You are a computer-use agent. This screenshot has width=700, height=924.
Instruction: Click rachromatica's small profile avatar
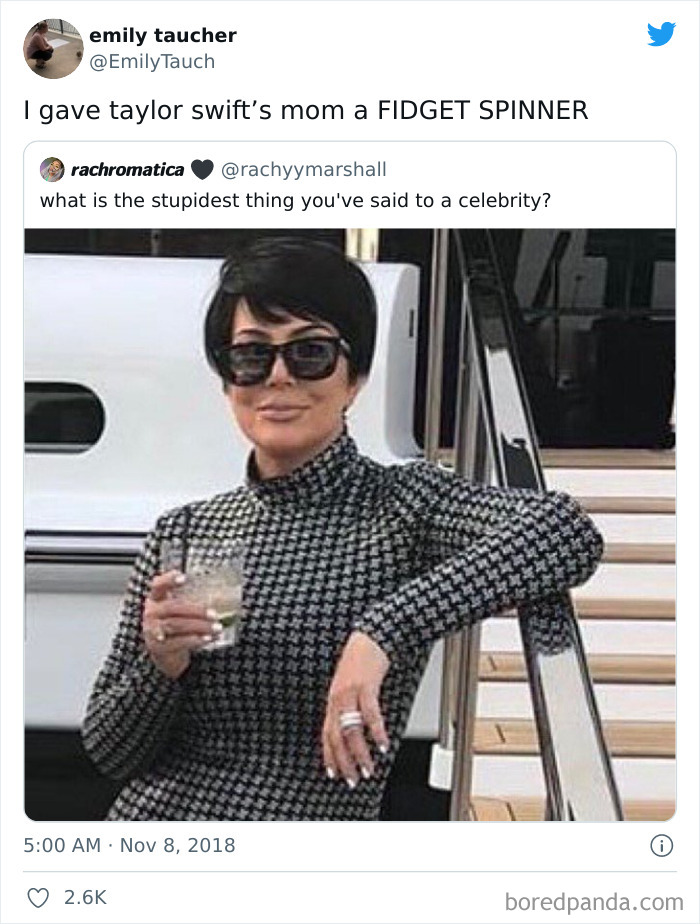pos(52,169)
